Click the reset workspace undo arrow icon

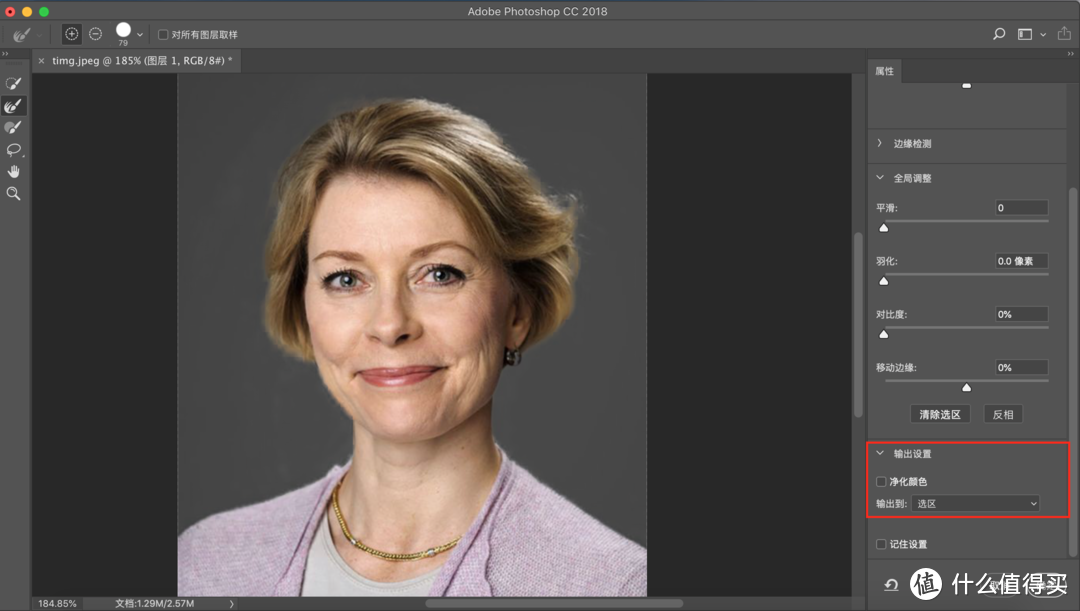891,585
